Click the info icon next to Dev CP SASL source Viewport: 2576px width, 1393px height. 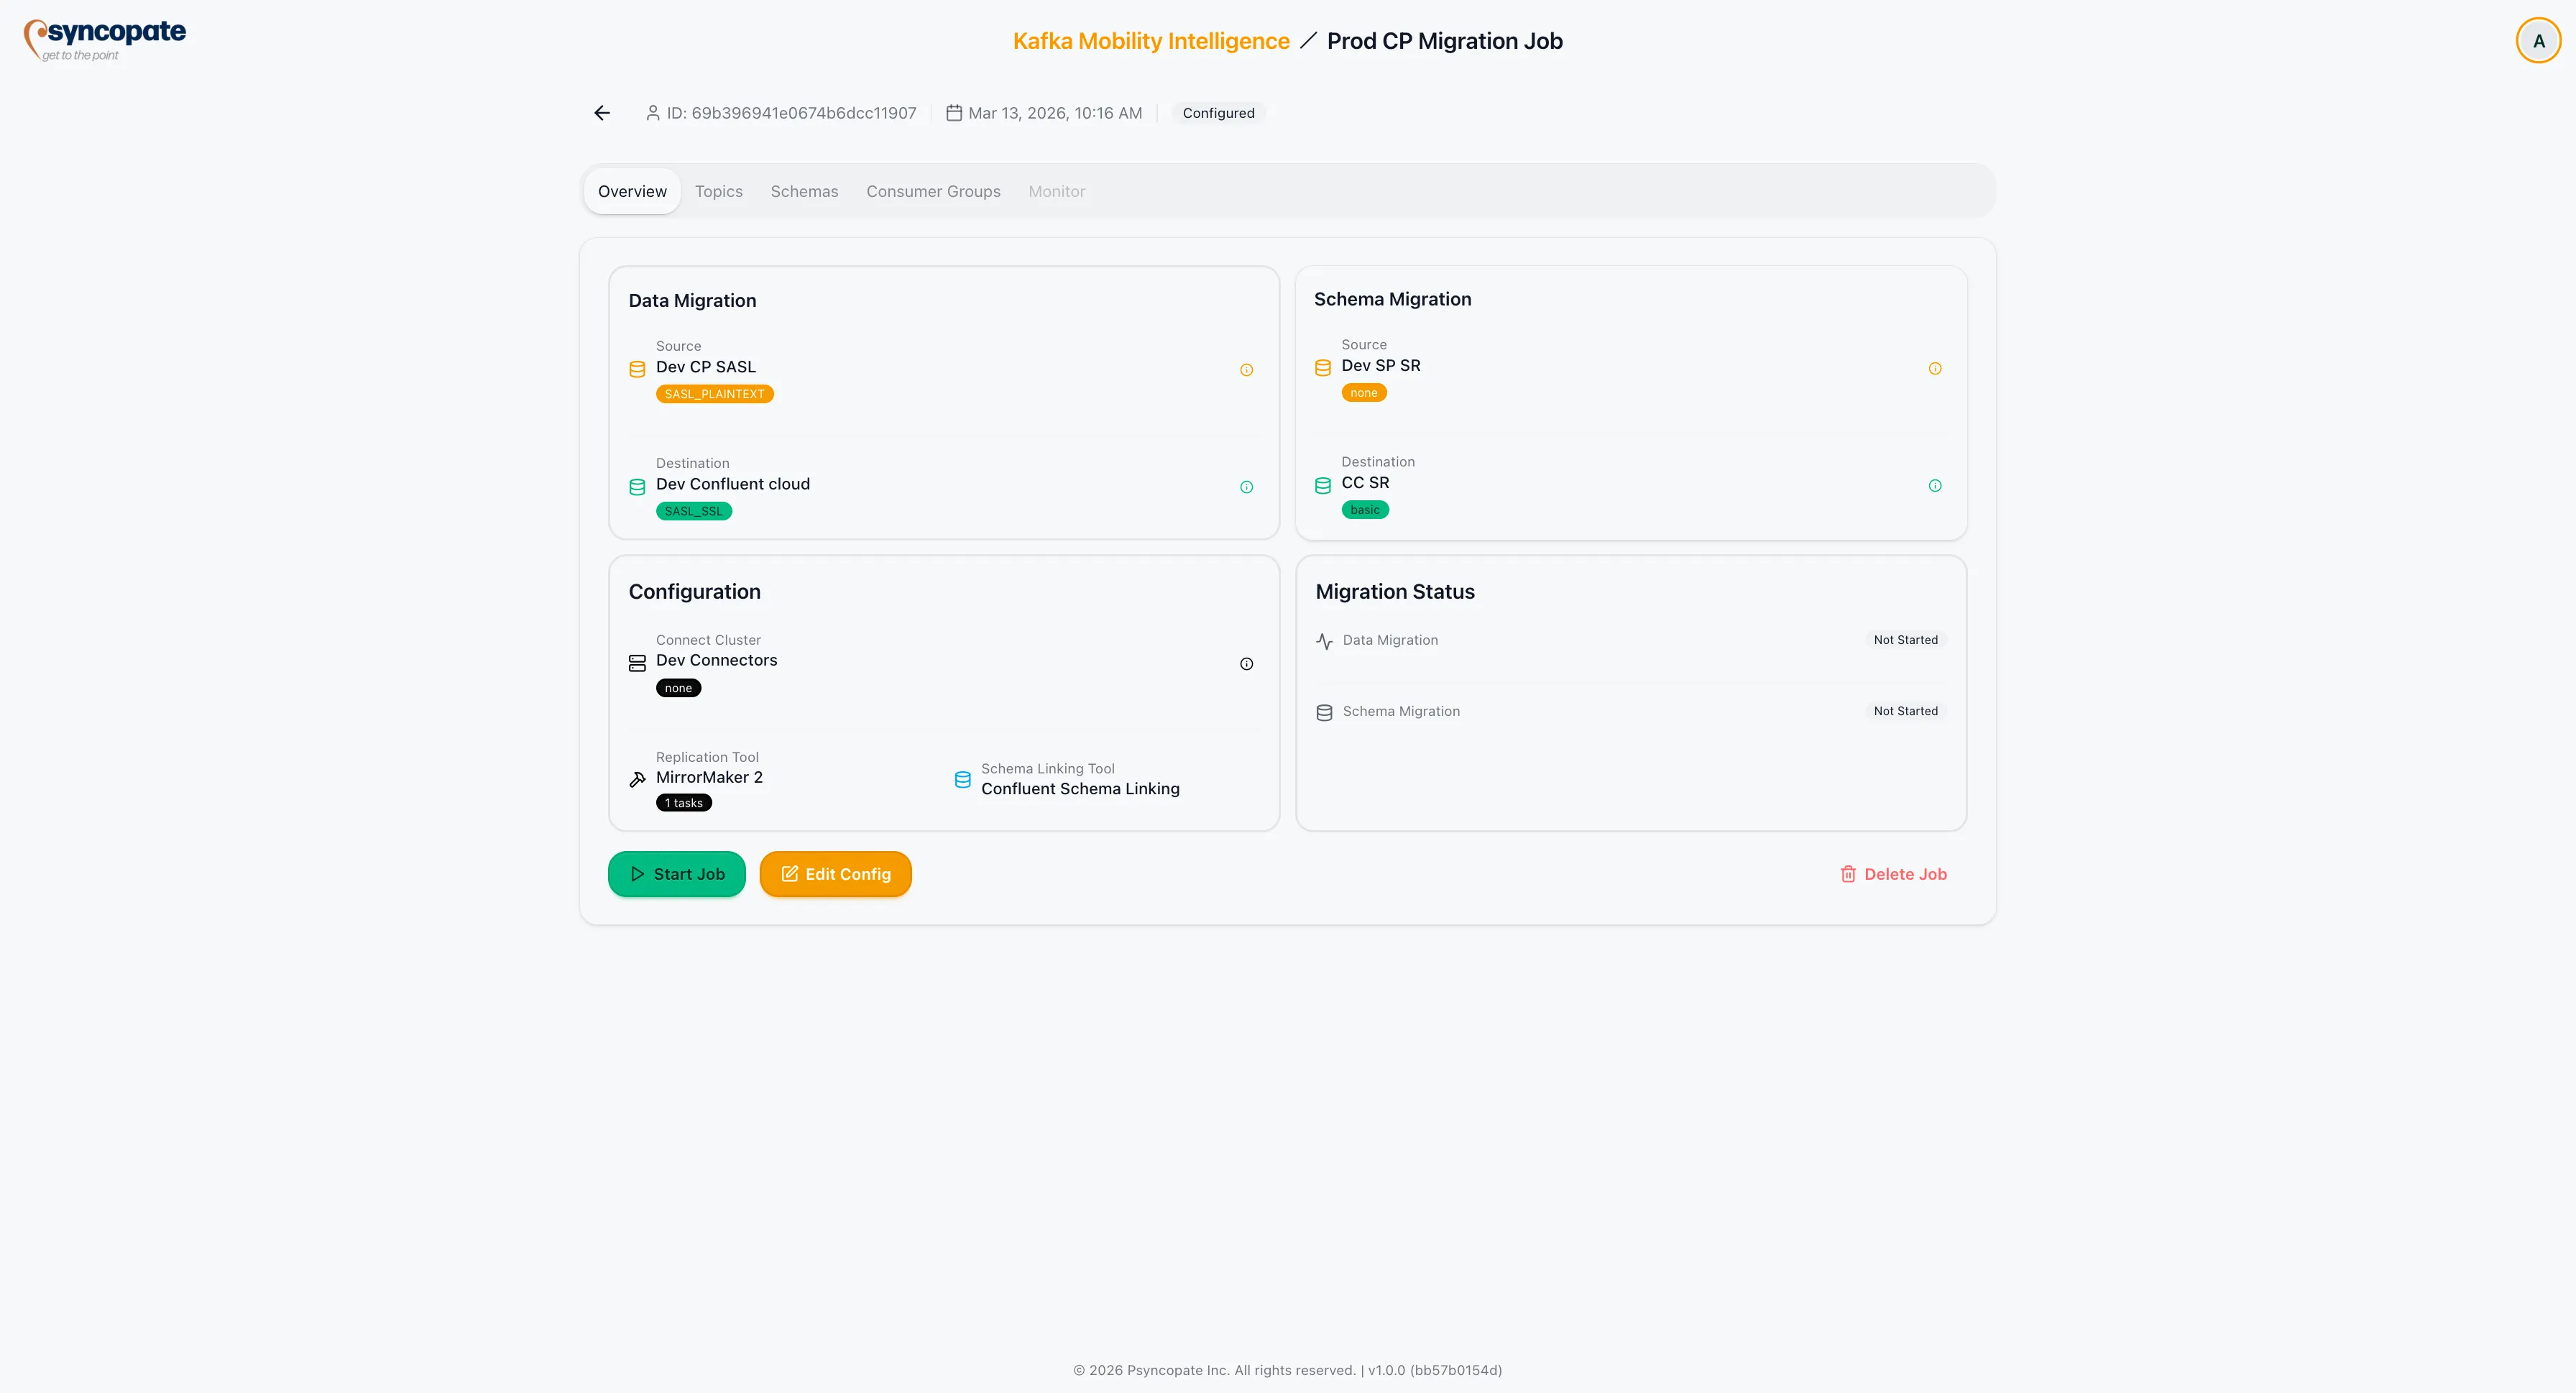click(x=1246, y=370)
